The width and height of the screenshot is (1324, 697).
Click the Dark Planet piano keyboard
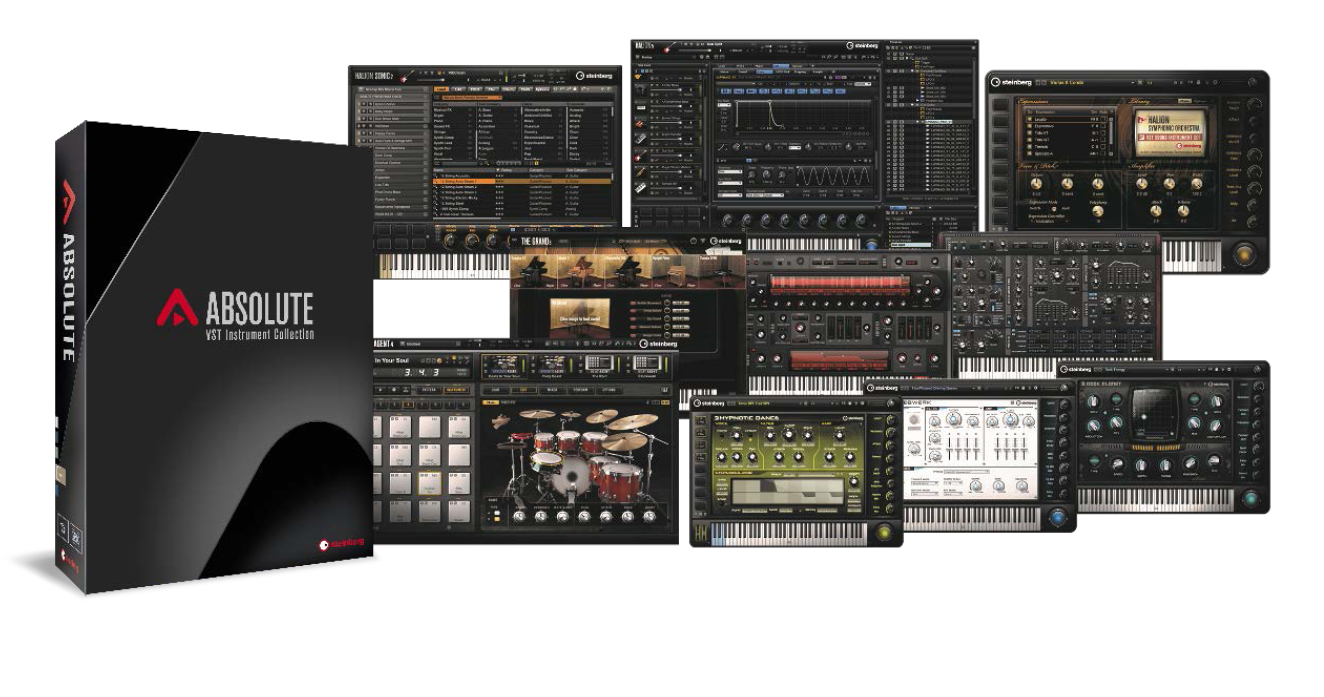point(1158,499)
